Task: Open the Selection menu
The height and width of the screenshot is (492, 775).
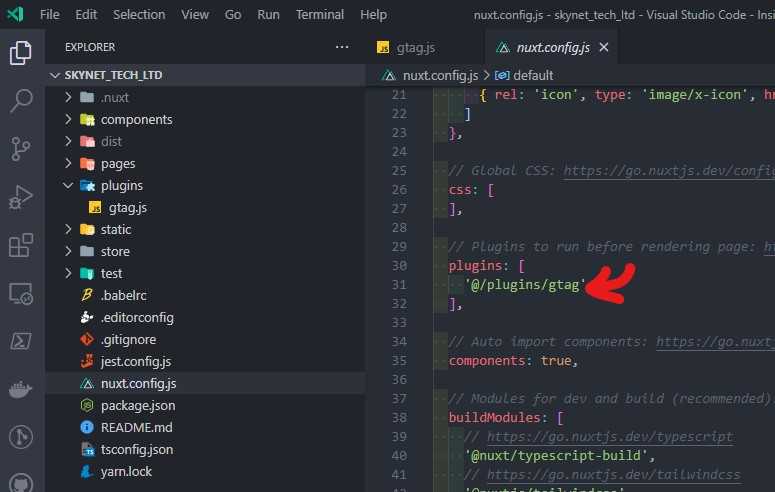Action: tap(139, 15)
